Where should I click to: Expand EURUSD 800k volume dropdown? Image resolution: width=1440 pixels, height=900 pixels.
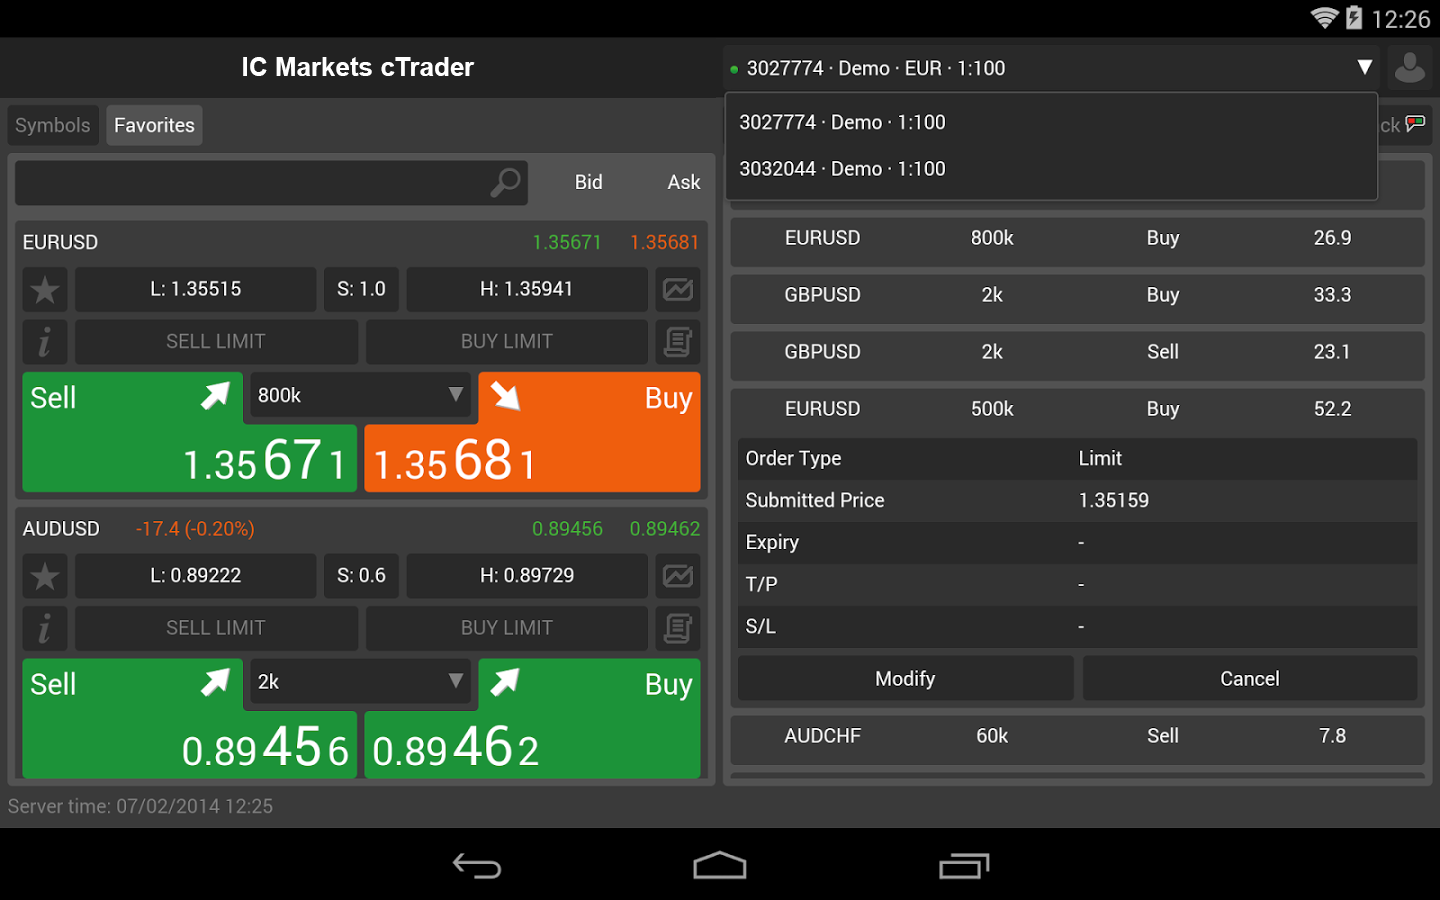(360, 395)
